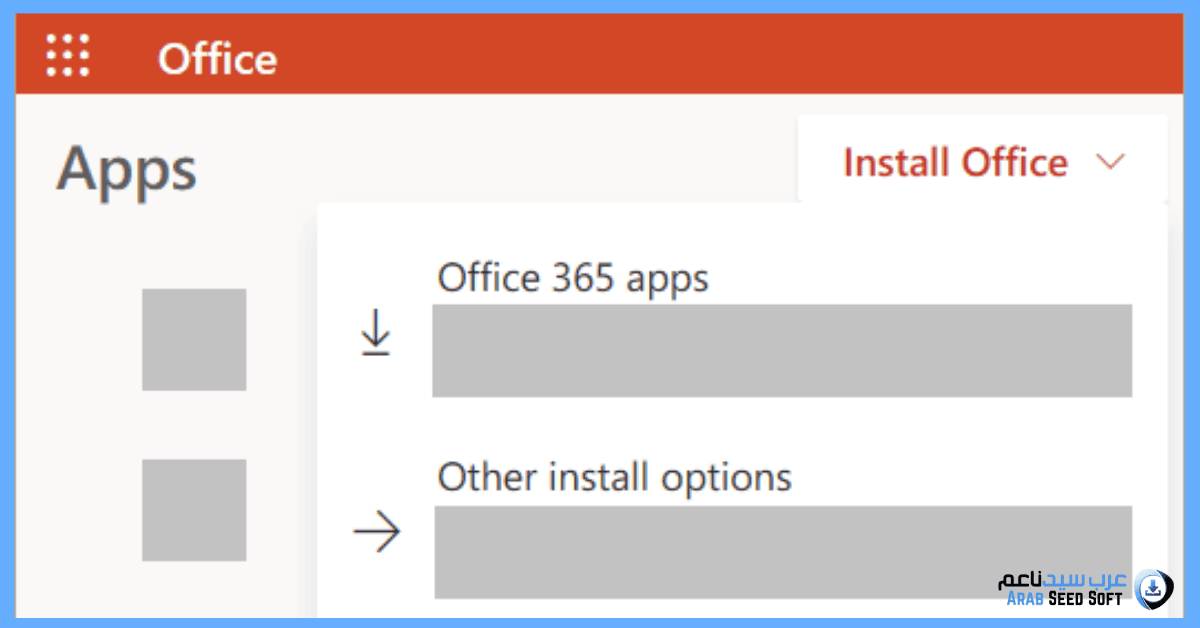1200x628 pixels.
Task: Click the Install Office button label
Action: pos(955,162)
